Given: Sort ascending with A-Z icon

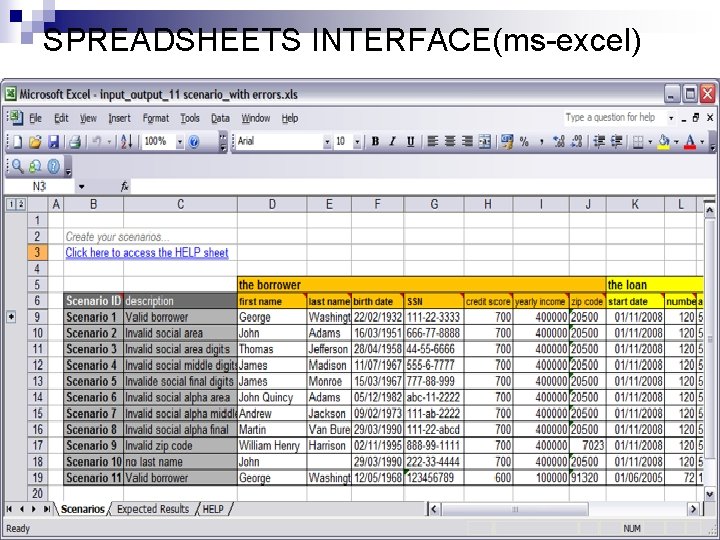Looking at the screenshot, I should click(x=127, y=142).
